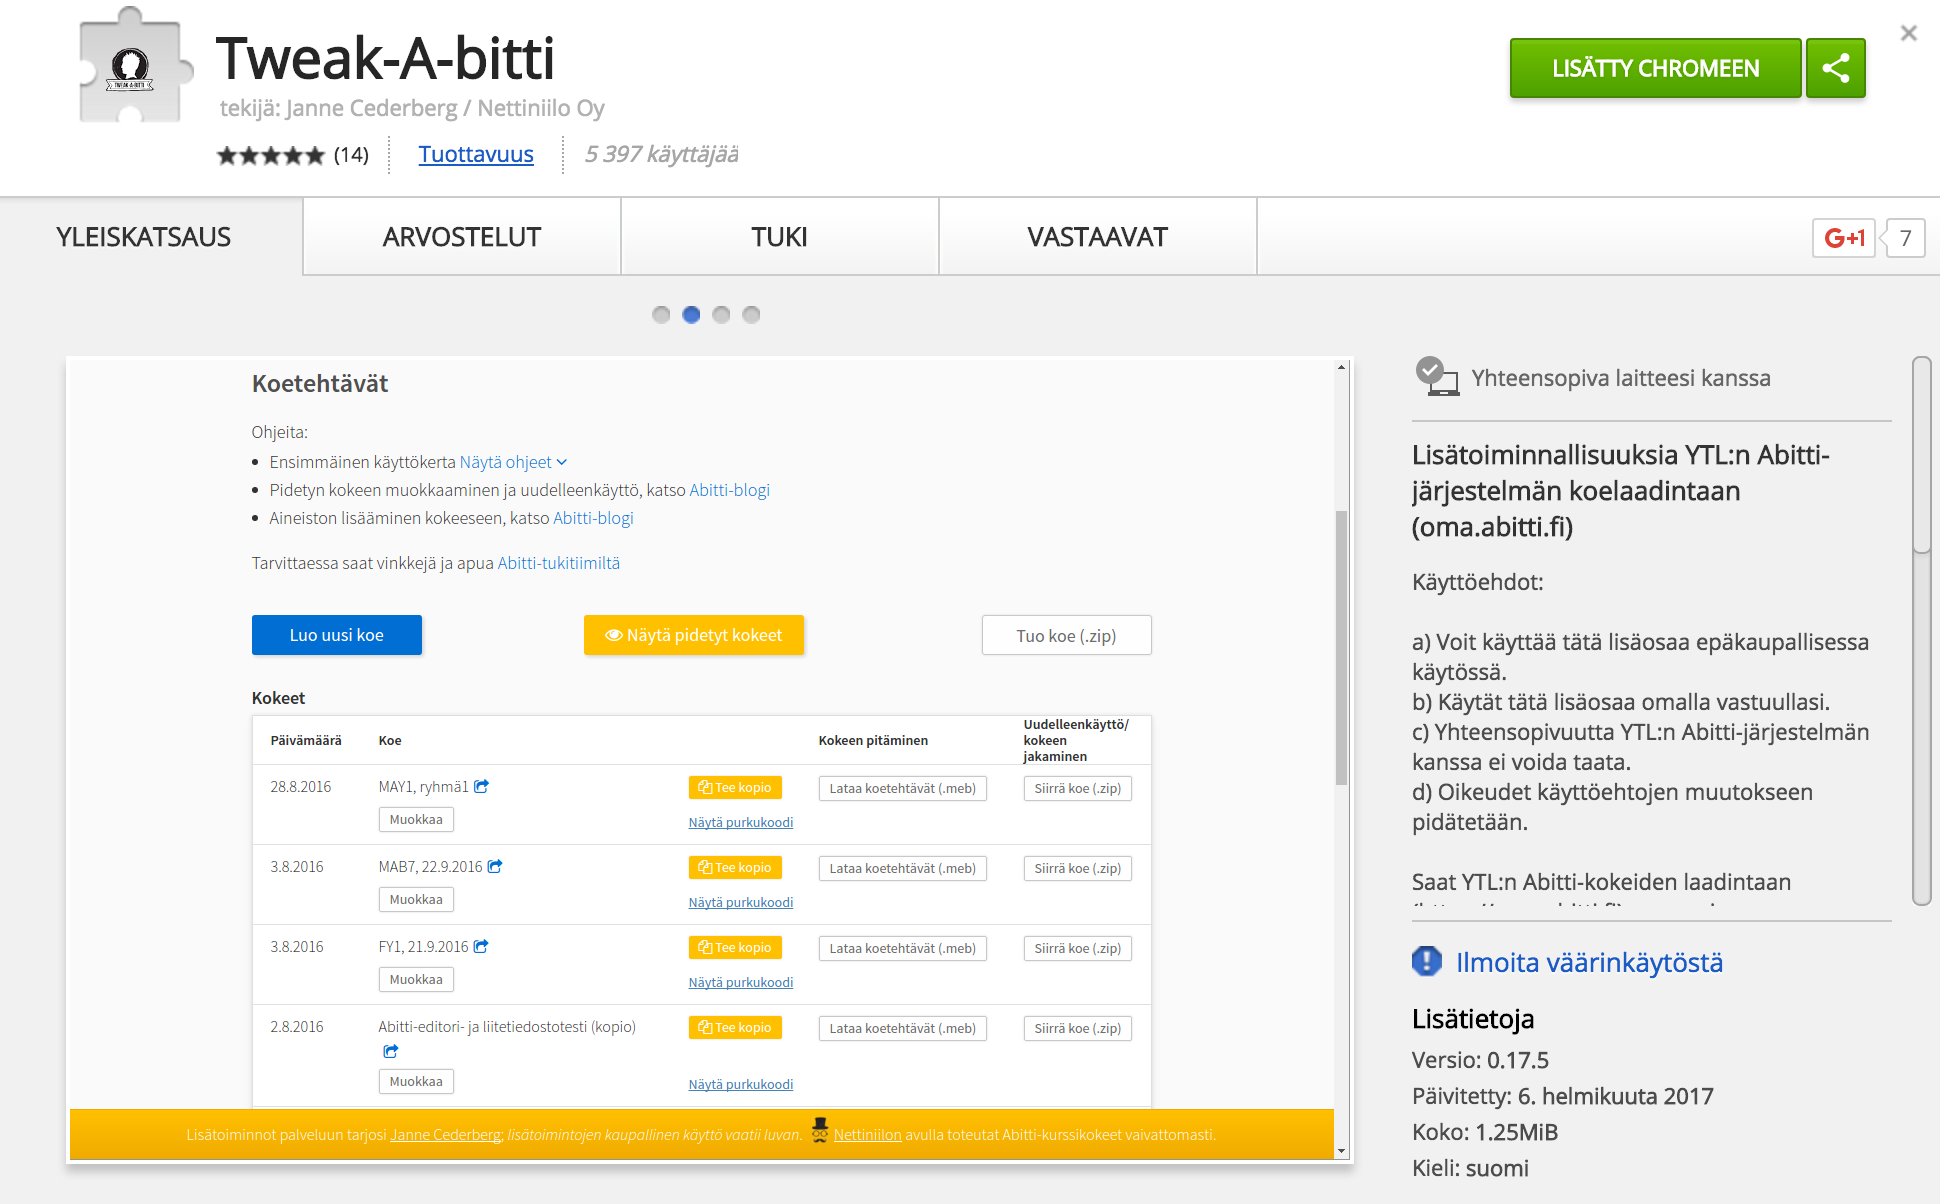This screenshot has width=1940, height=1204.
Task: Click the five-star rating icons
Action: click(x=271, y=155)
